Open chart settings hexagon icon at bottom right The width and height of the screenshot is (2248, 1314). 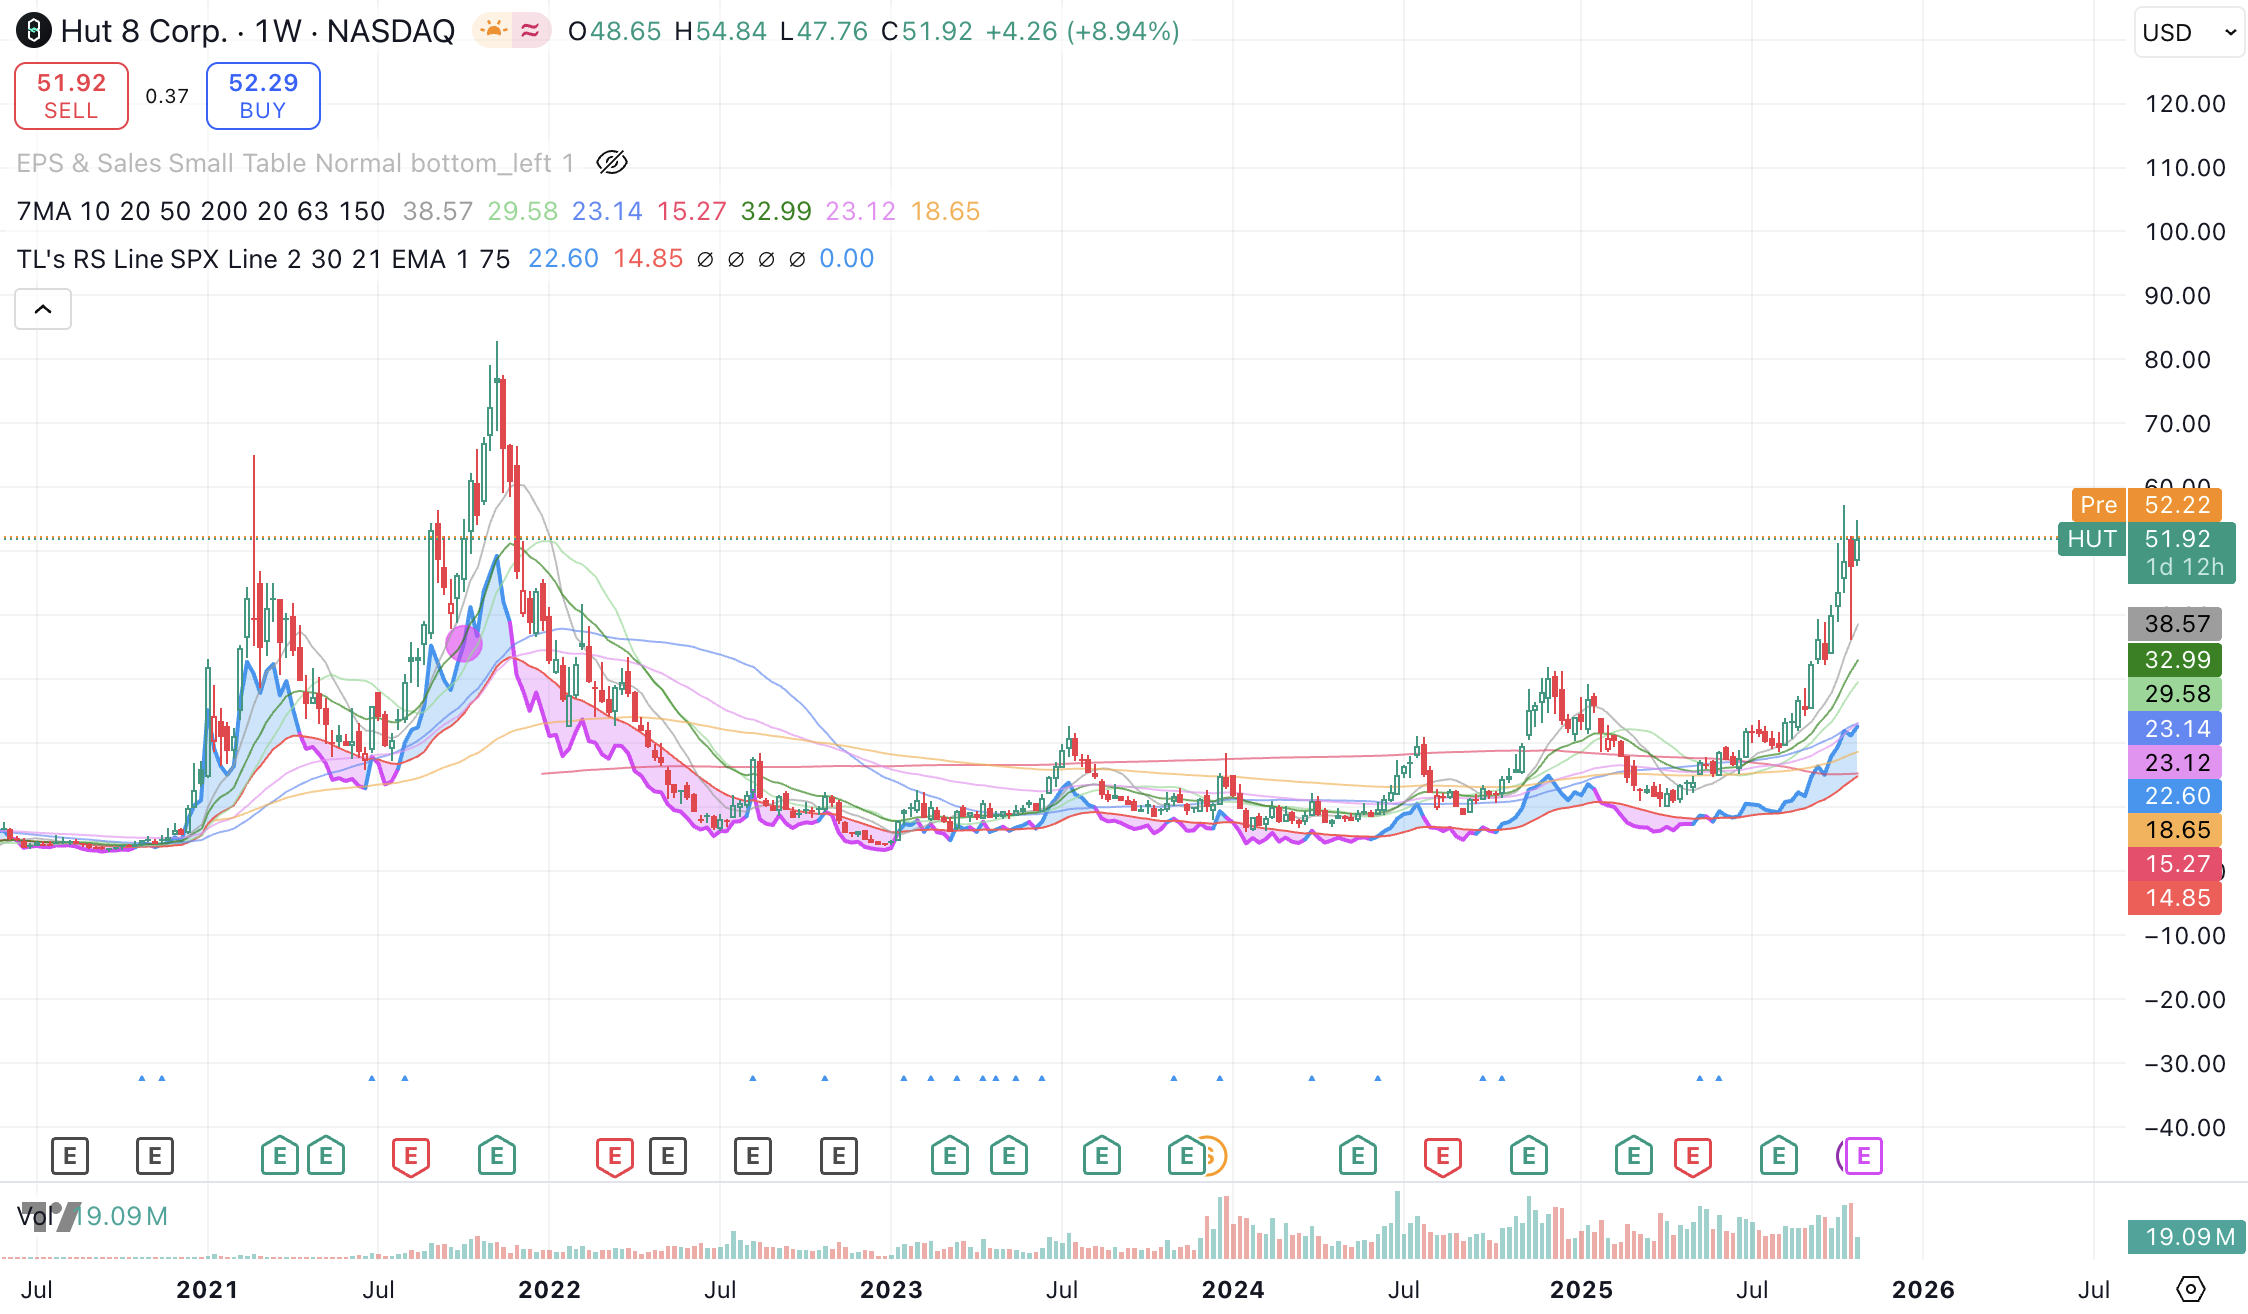click(x=2190, y=1289)
